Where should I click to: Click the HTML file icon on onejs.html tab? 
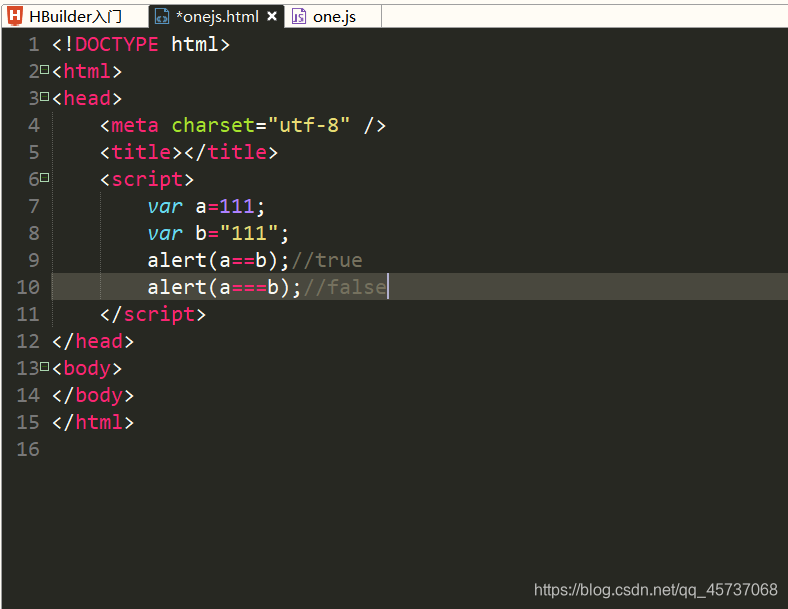point(162,17)
